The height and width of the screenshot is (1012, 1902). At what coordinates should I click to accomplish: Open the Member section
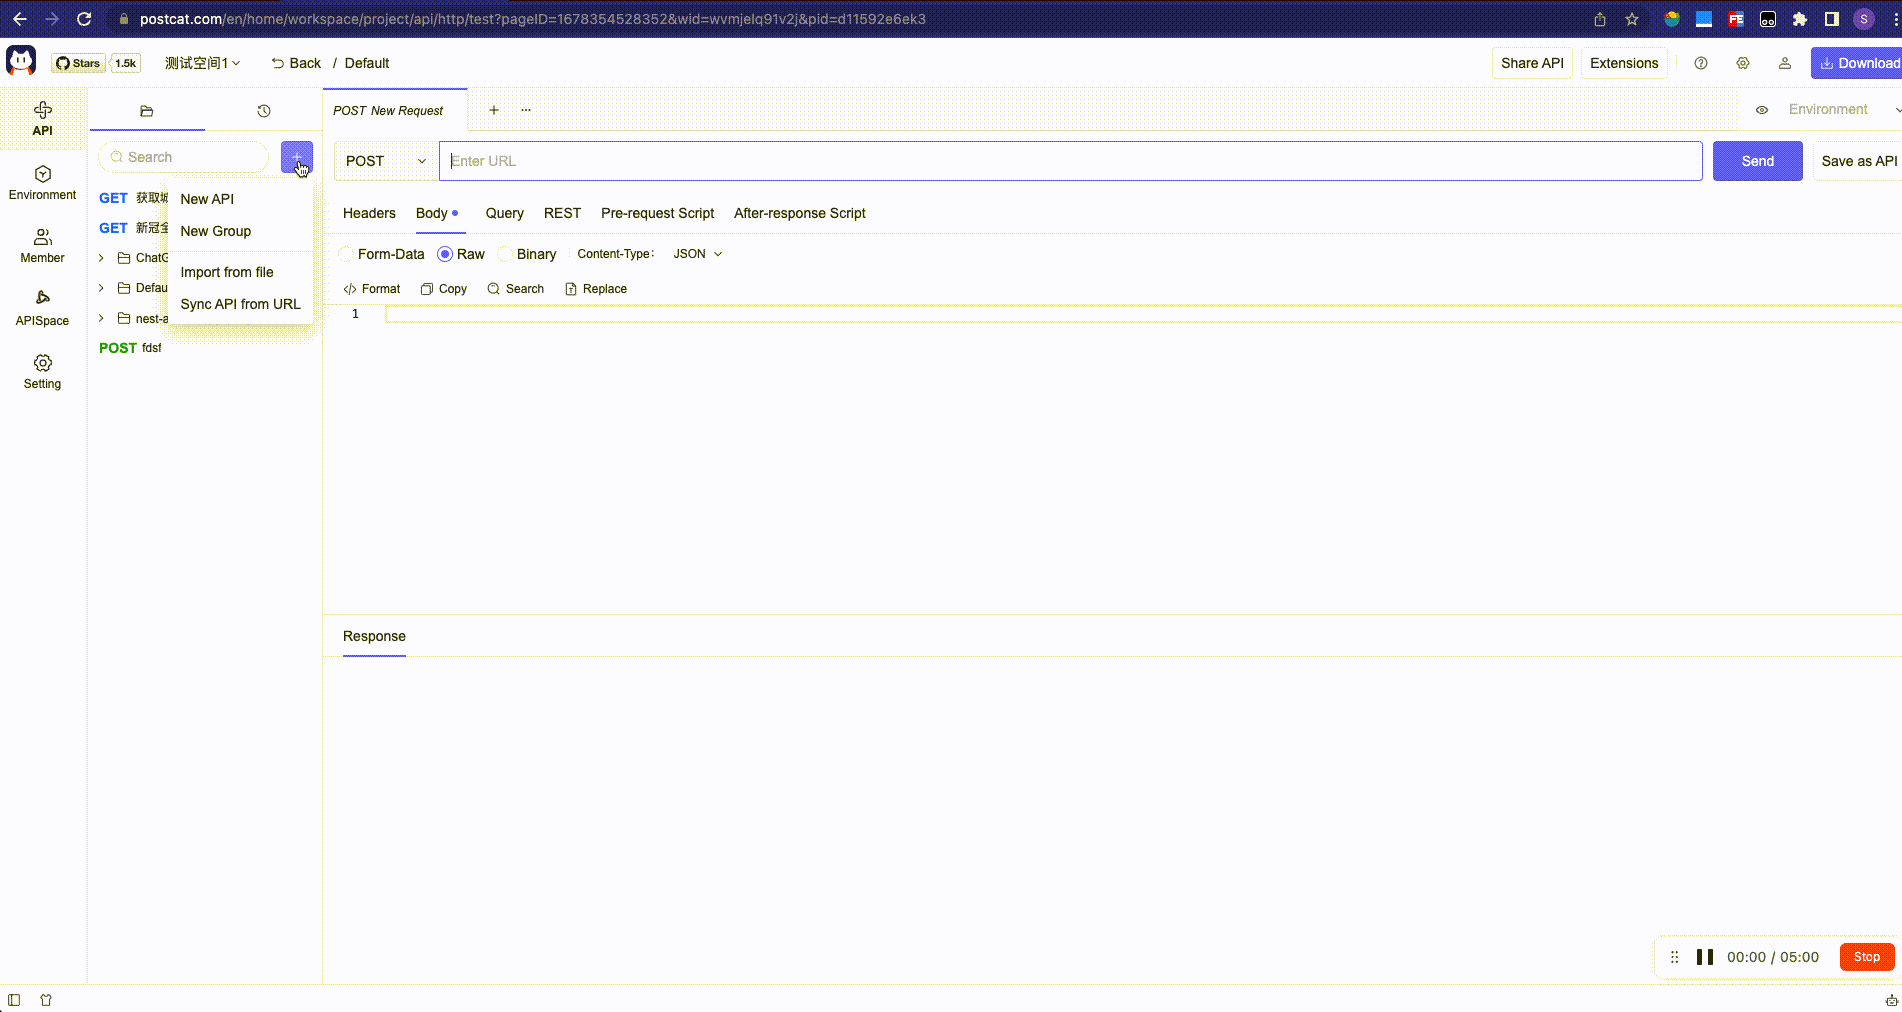[42, 244]
